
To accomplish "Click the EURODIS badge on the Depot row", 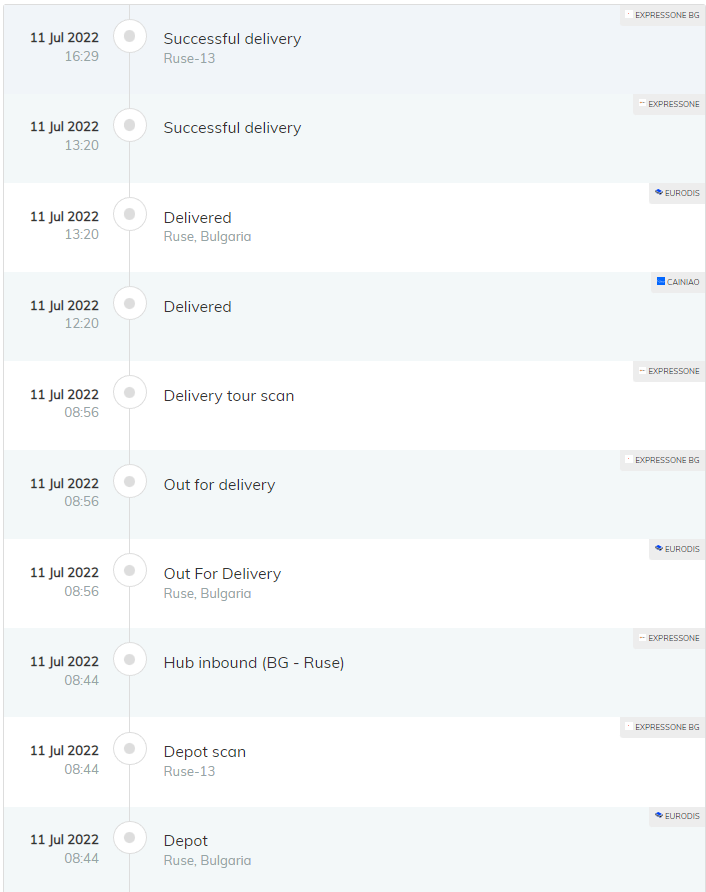I will (x=677, y=816).
